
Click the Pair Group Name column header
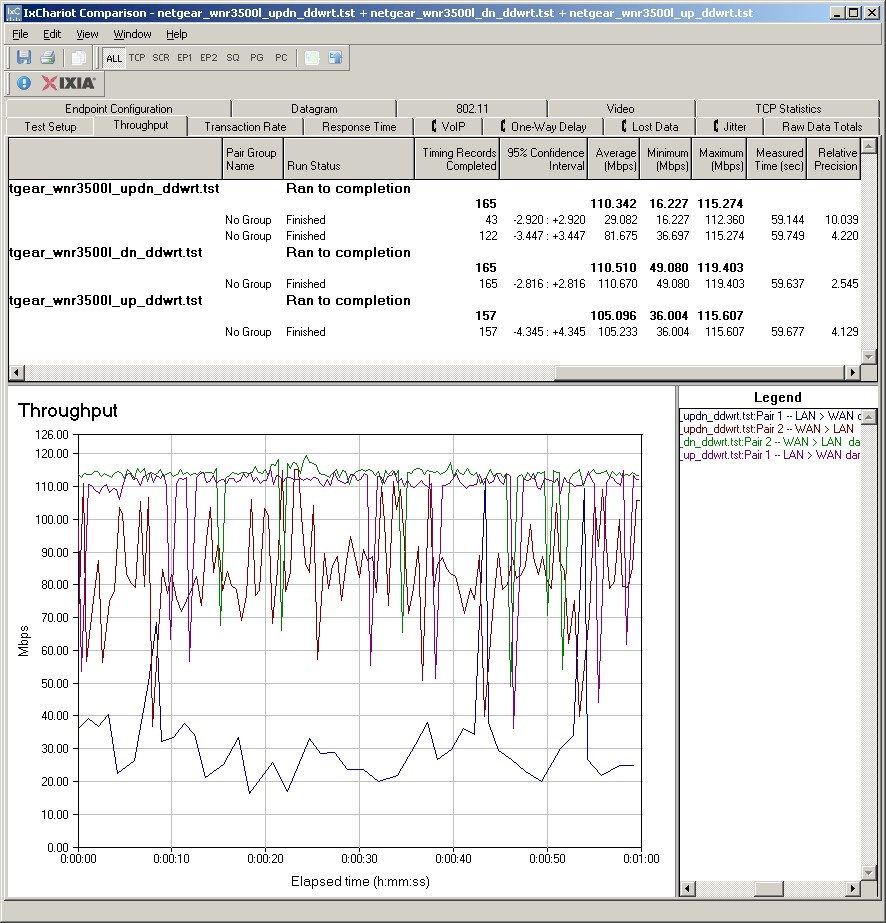(253, 159)
